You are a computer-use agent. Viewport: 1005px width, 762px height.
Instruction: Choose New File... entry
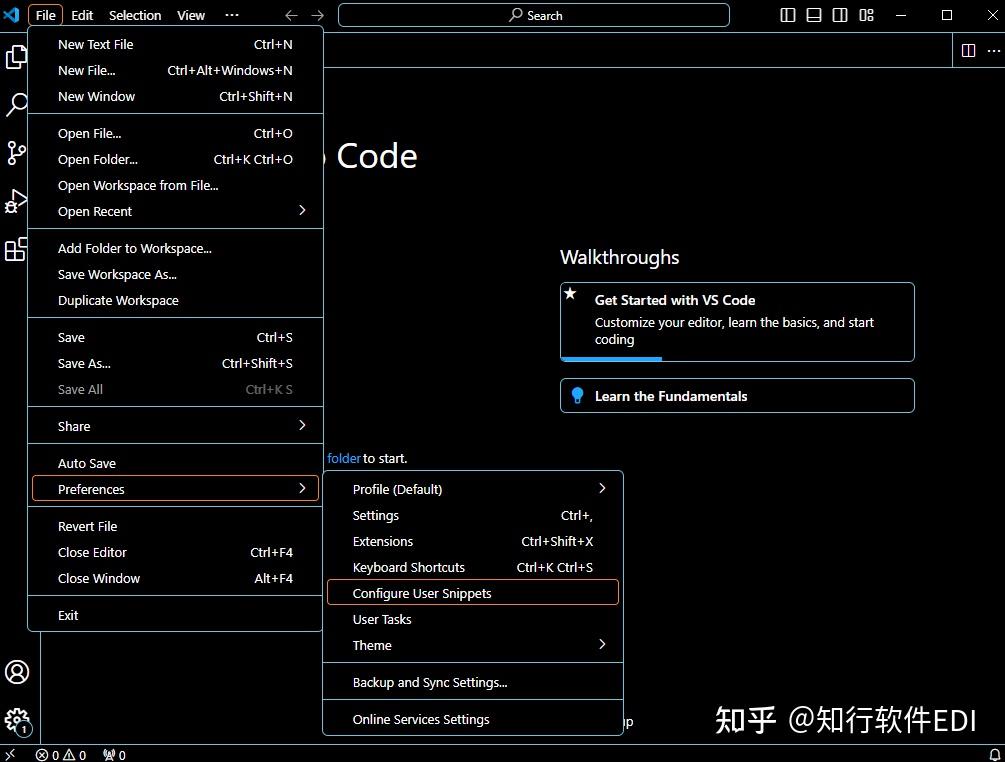coord(175,70)
